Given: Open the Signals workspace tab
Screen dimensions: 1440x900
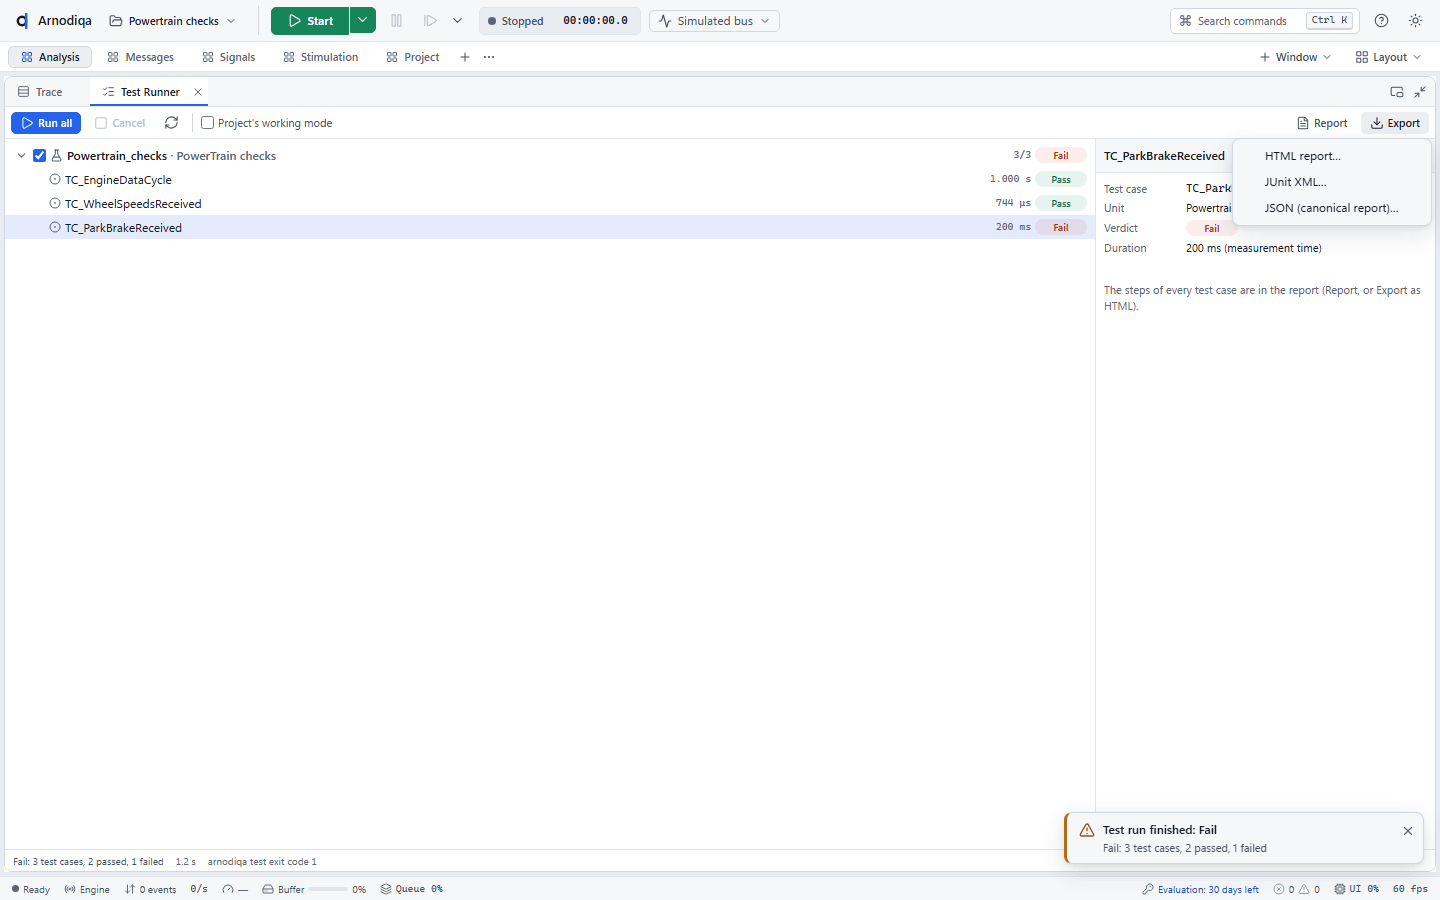Looking at the screenshot, I should [229, 57].
